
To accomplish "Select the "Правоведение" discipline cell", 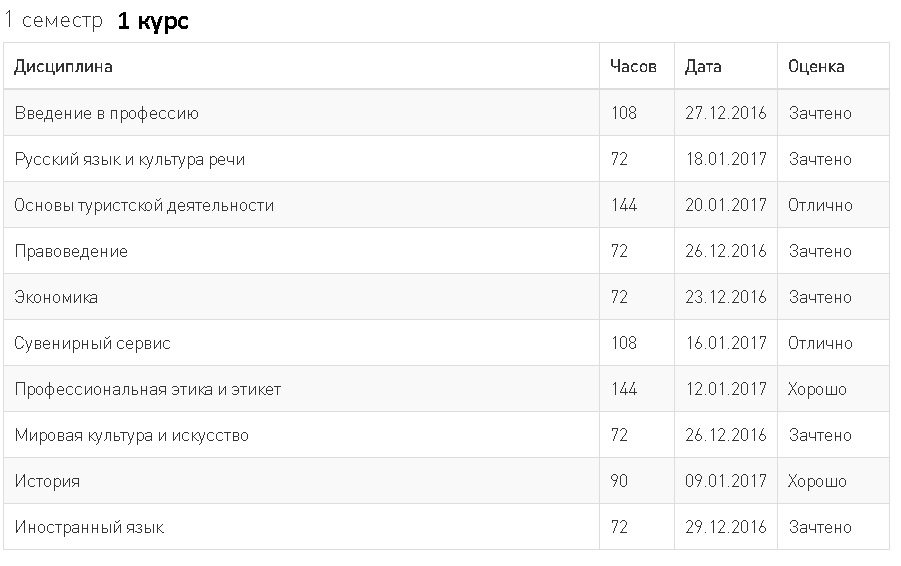I will click(71, 251).
